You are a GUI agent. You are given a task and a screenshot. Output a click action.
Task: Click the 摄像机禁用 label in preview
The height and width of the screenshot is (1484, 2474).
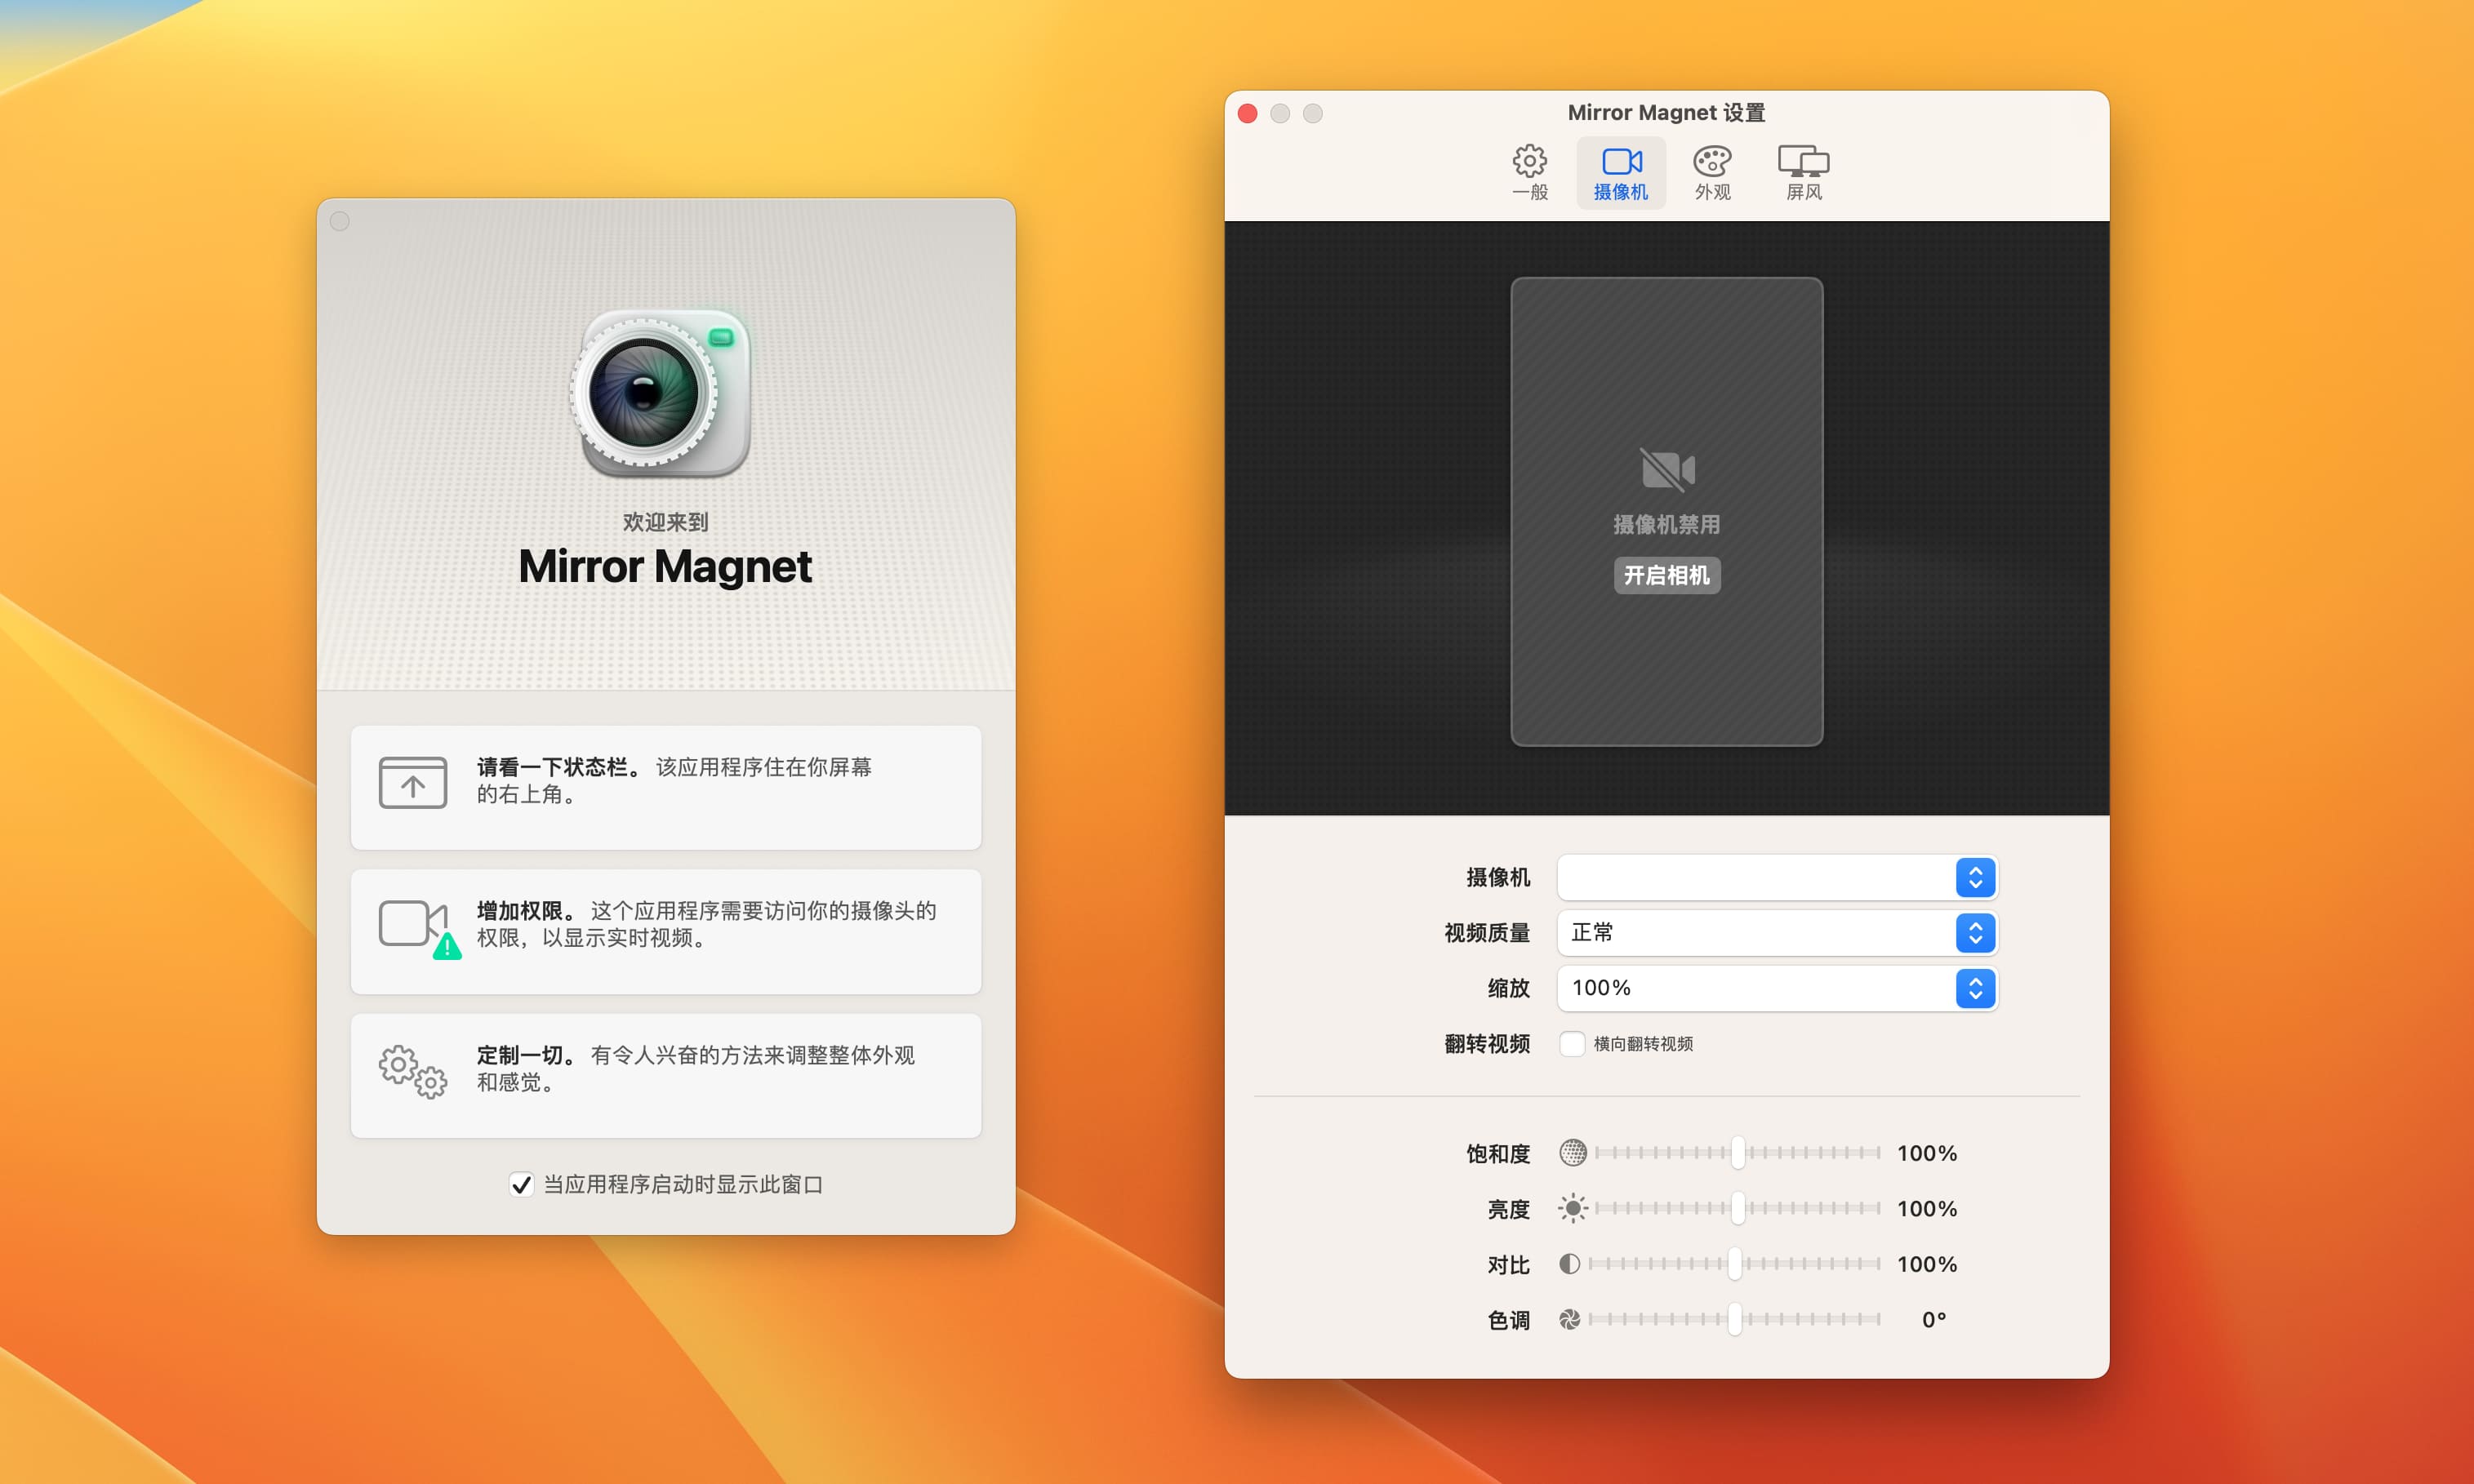tap(1667, 524)
